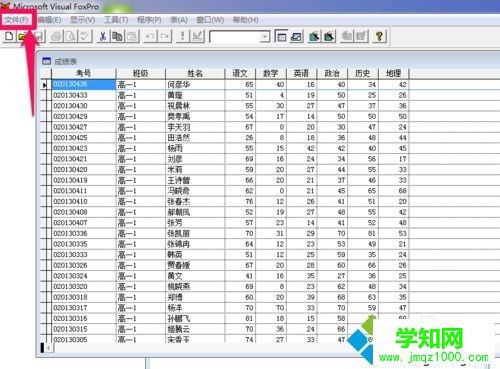Open the 文件(F) menu
This screenshot has height=369, width=500.
[x=16, y=20]
